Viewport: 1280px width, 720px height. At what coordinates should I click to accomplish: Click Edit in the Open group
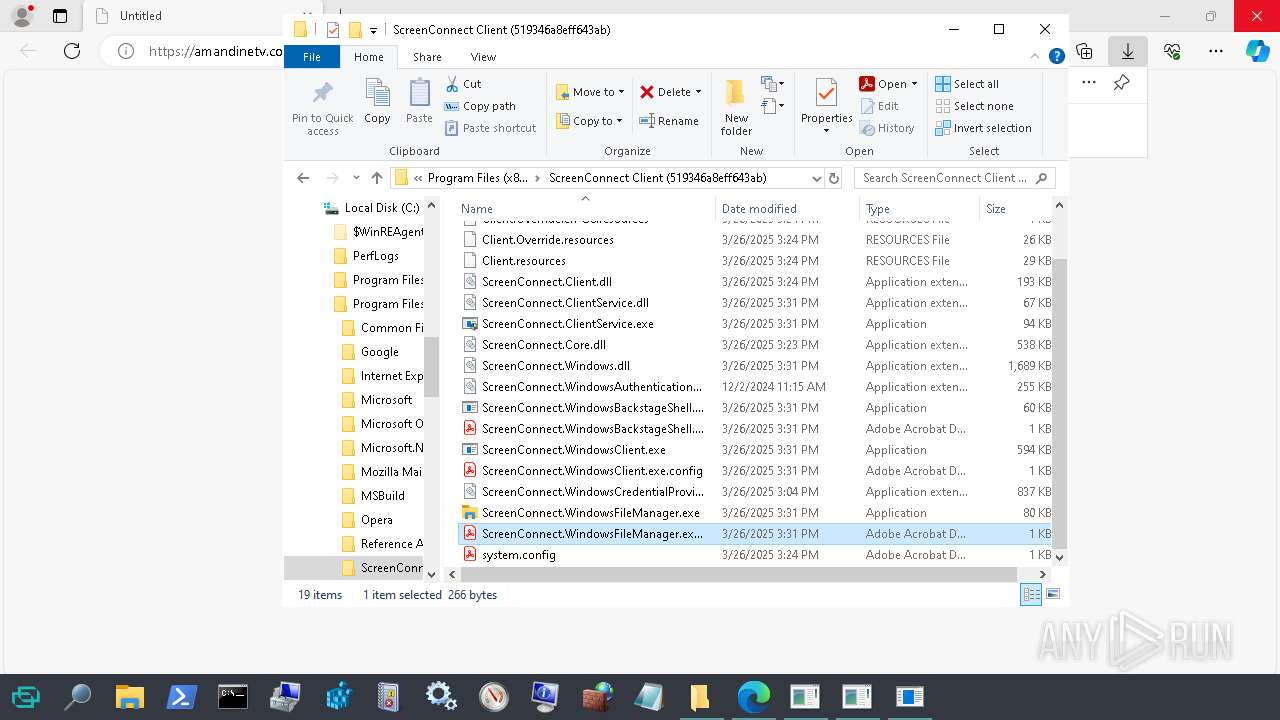pos(879,106)
